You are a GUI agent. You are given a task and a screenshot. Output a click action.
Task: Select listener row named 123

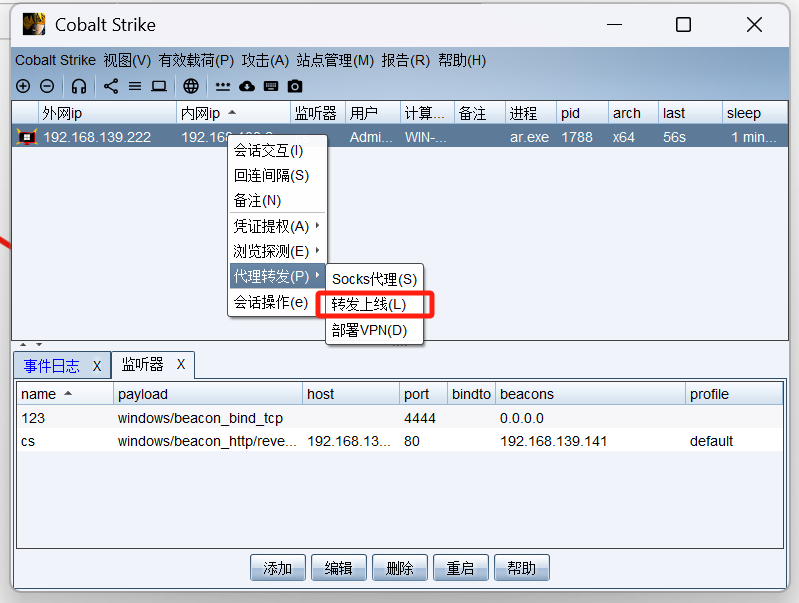pyautogui.click(x=400, y=418)
